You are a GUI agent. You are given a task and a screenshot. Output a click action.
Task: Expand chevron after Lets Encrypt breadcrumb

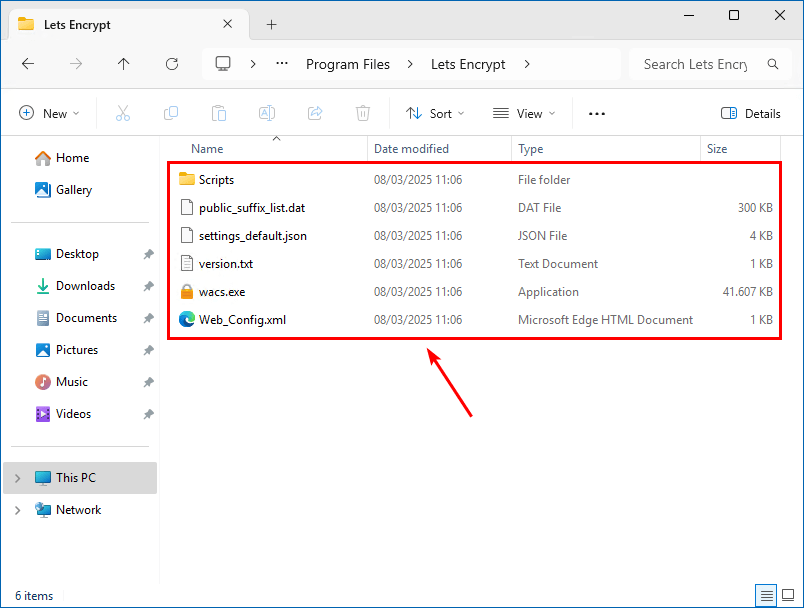tap(527, 64)
